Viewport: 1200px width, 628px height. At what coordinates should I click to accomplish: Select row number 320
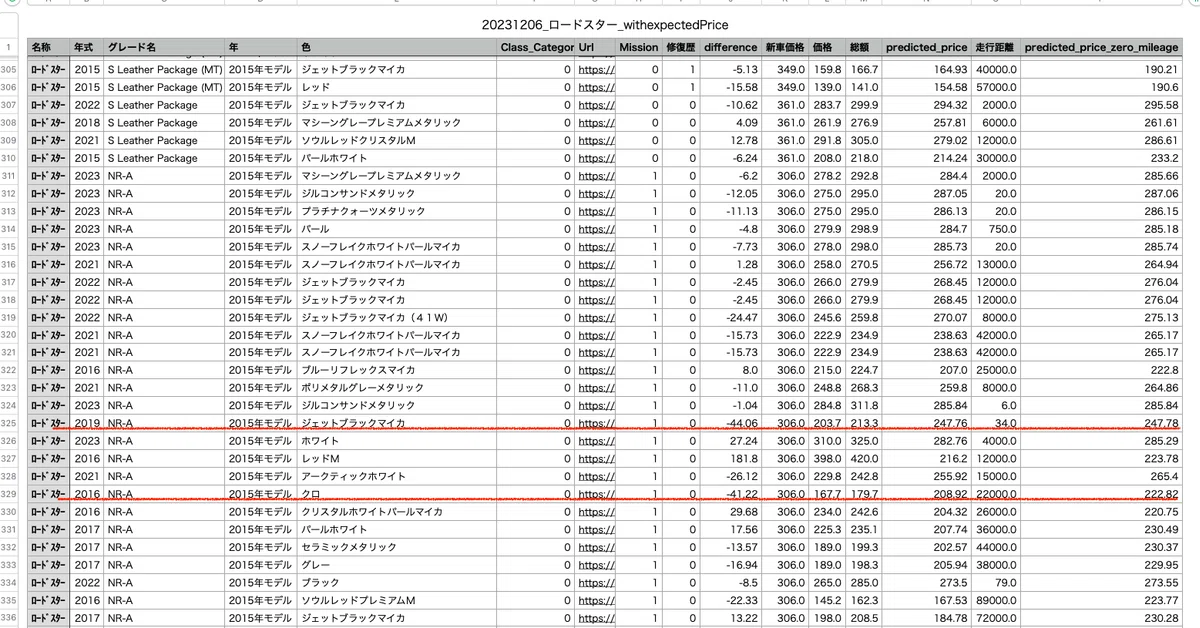point(11,334)
